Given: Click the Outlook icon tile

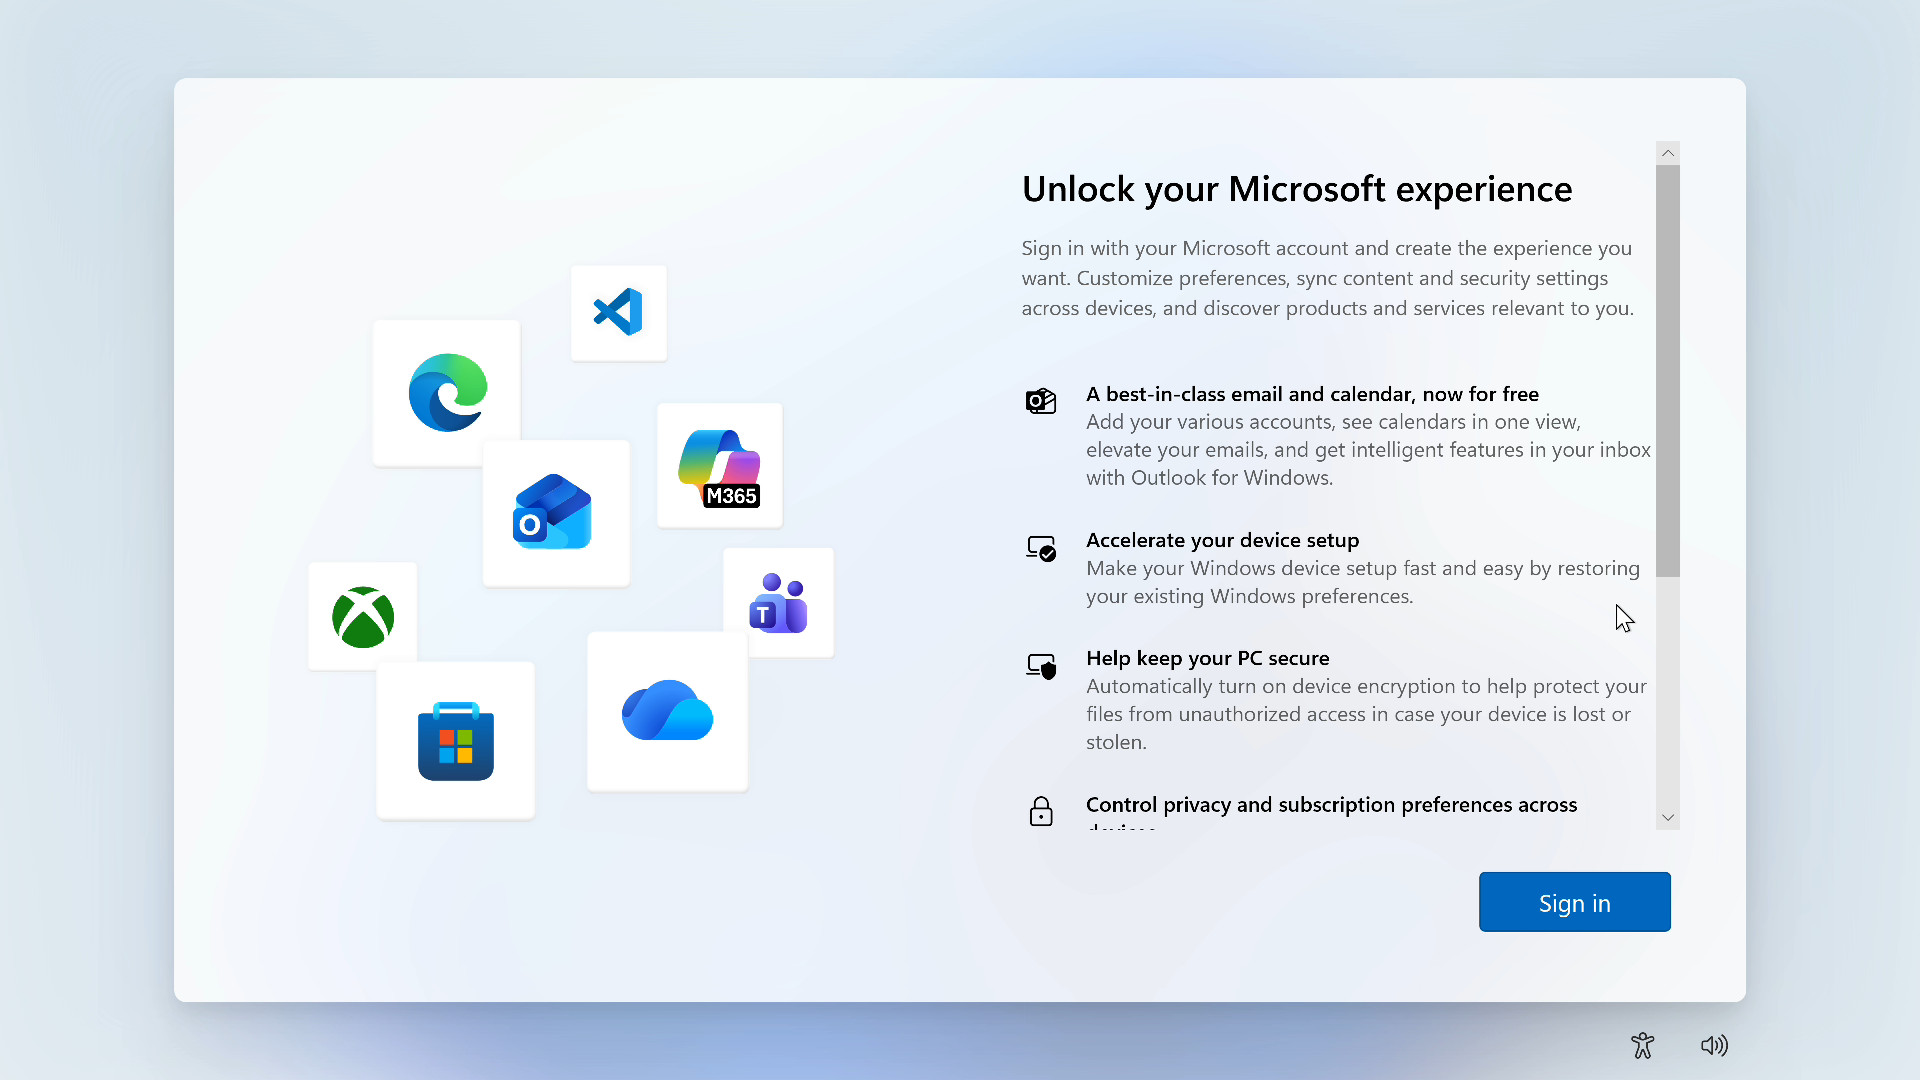Looking at the screenshot, I should coord(555,513).
